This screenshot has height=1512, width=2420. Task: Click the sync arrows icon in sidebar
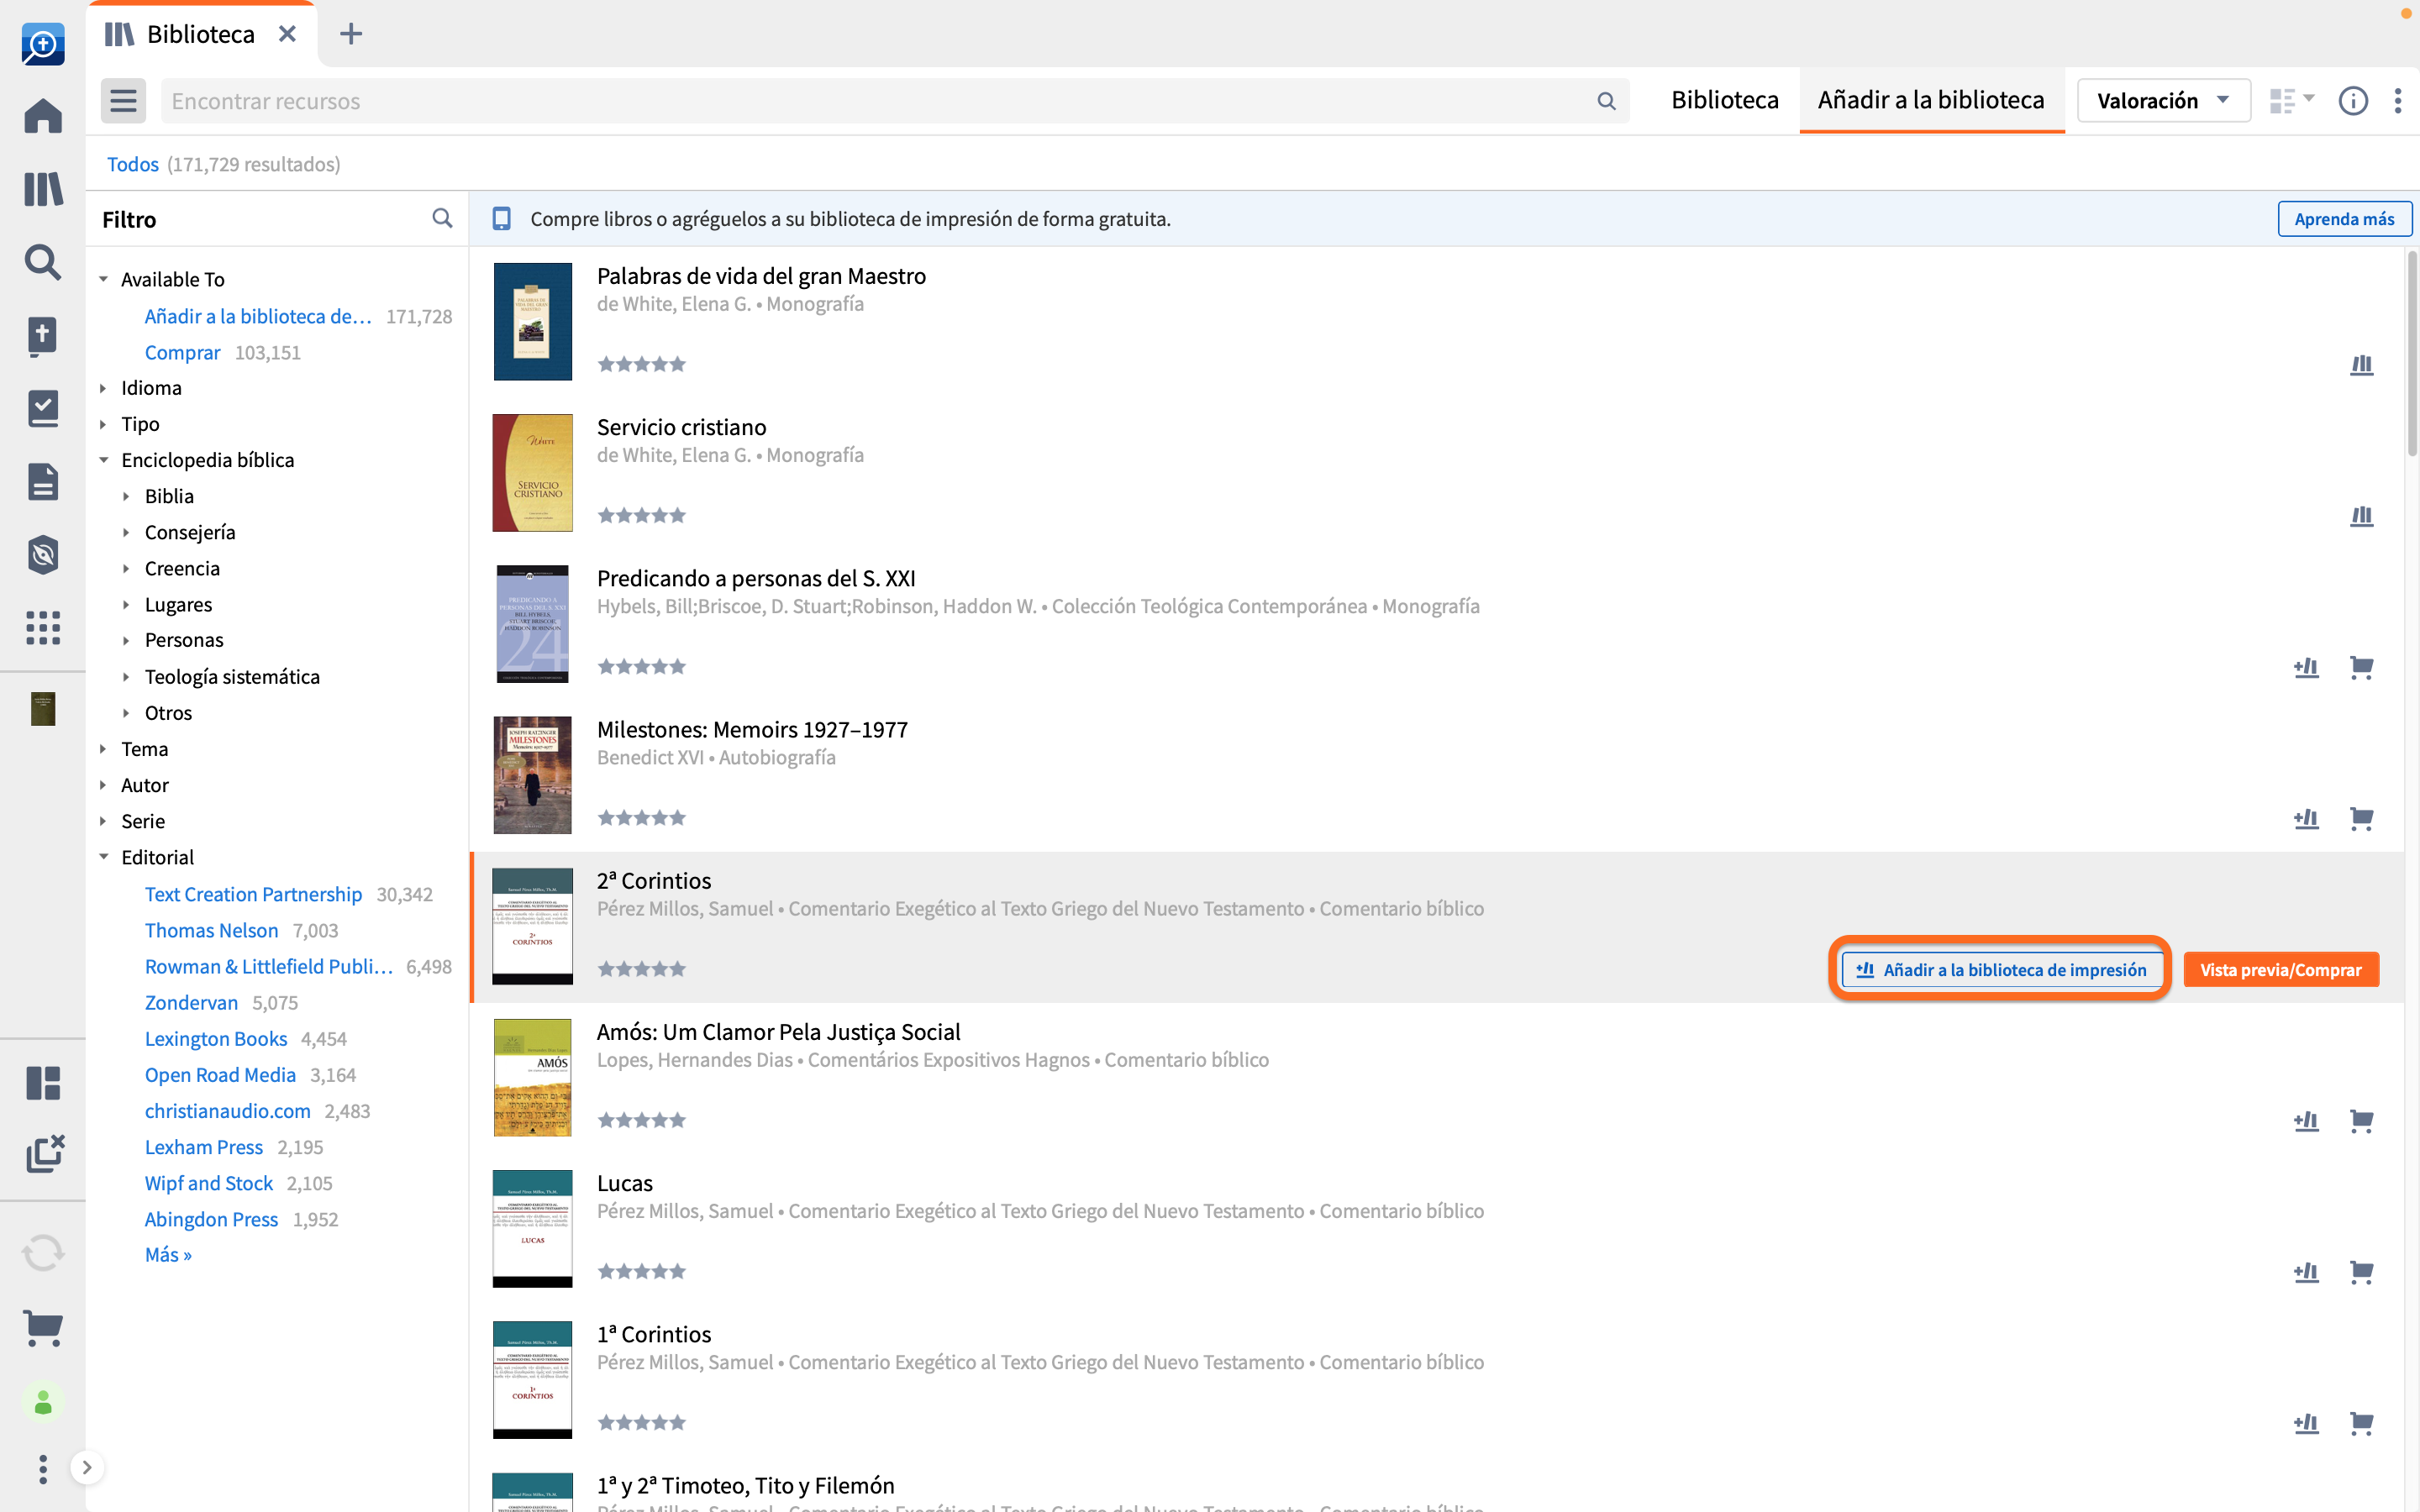43,1253
